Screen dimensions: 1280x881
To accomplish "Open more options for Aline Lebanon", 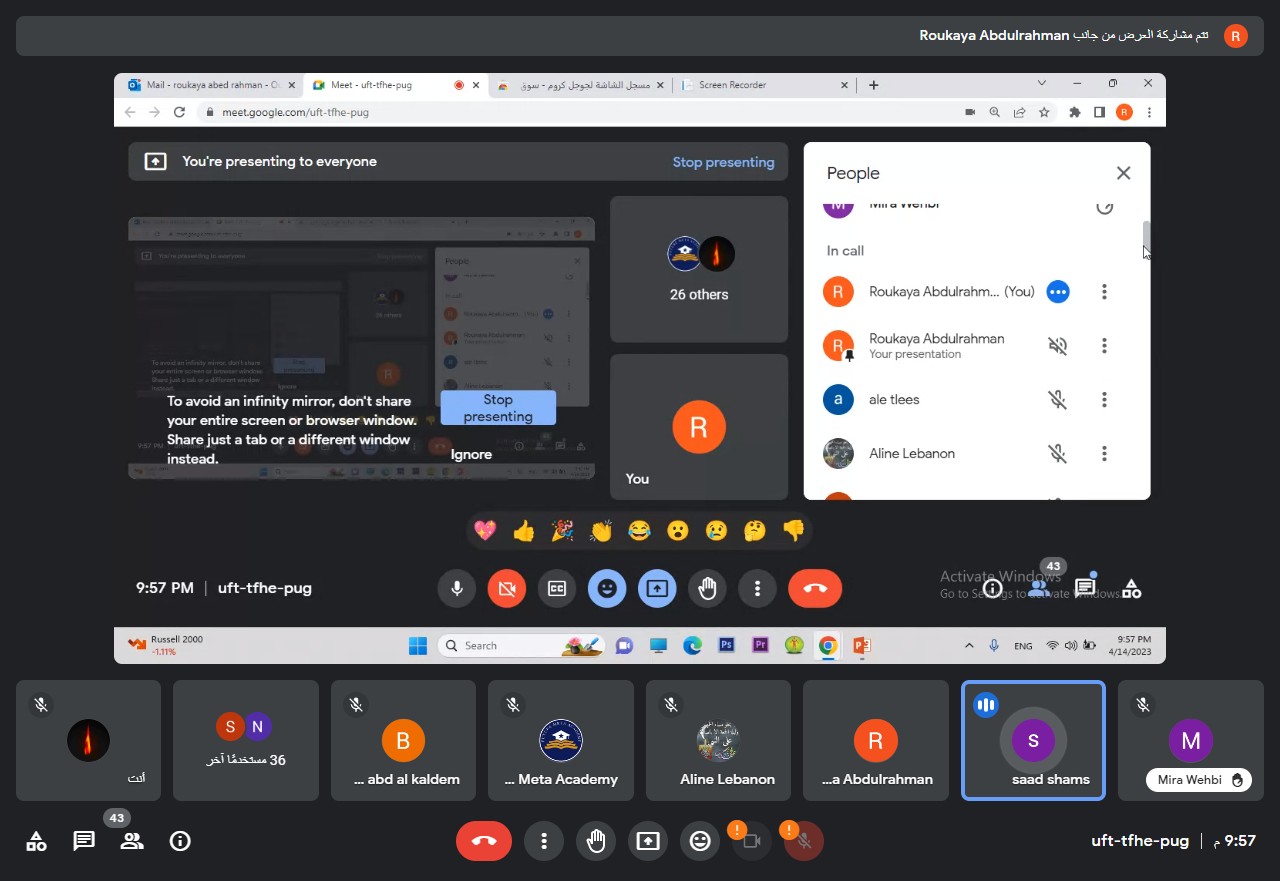I will [x=1104, y=454].
